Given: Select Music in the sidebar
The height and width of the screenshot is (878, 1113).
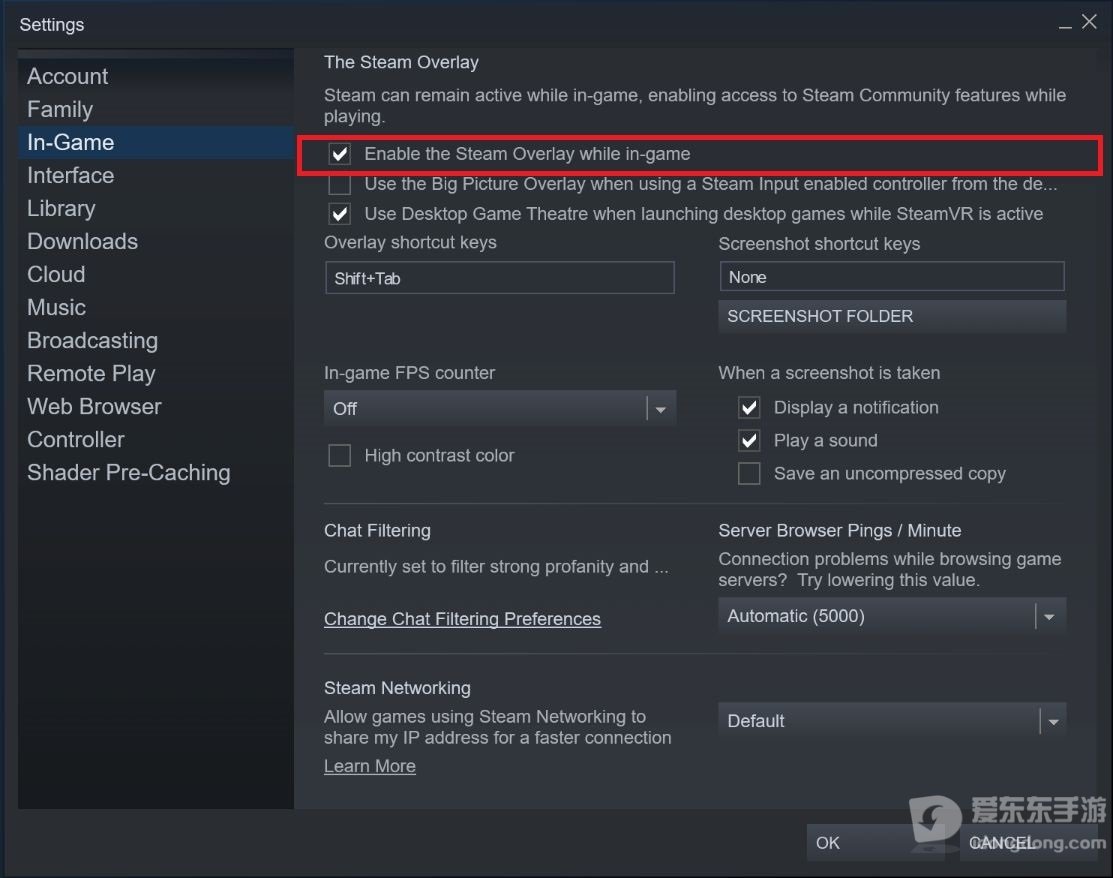Looking at the screenshot, I should click(x=56, y=307).
